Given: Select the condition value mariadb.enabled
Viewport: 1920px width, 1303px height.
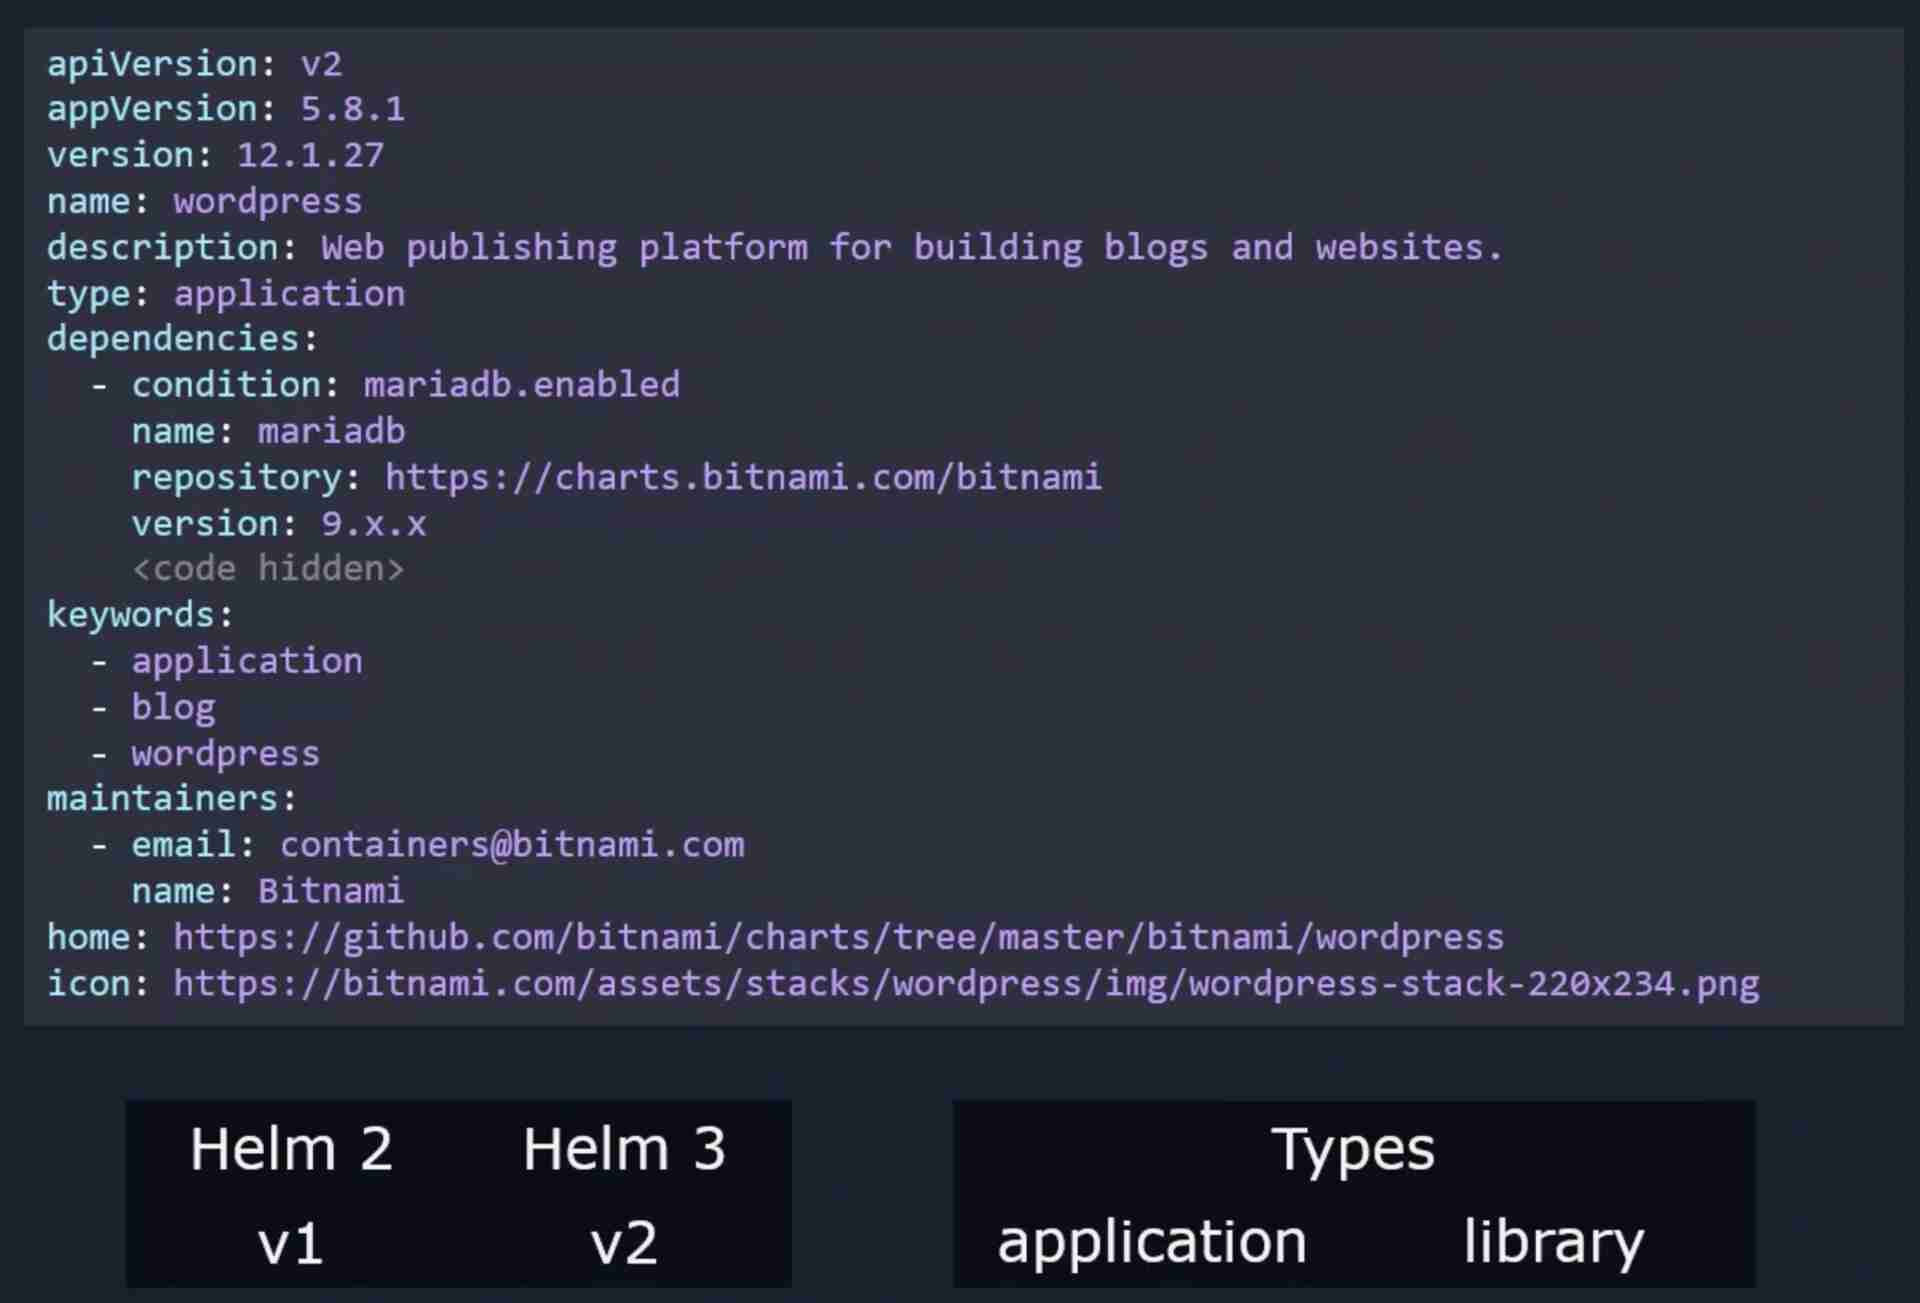Looking at the screenshot, I should (x=521, y=385).
